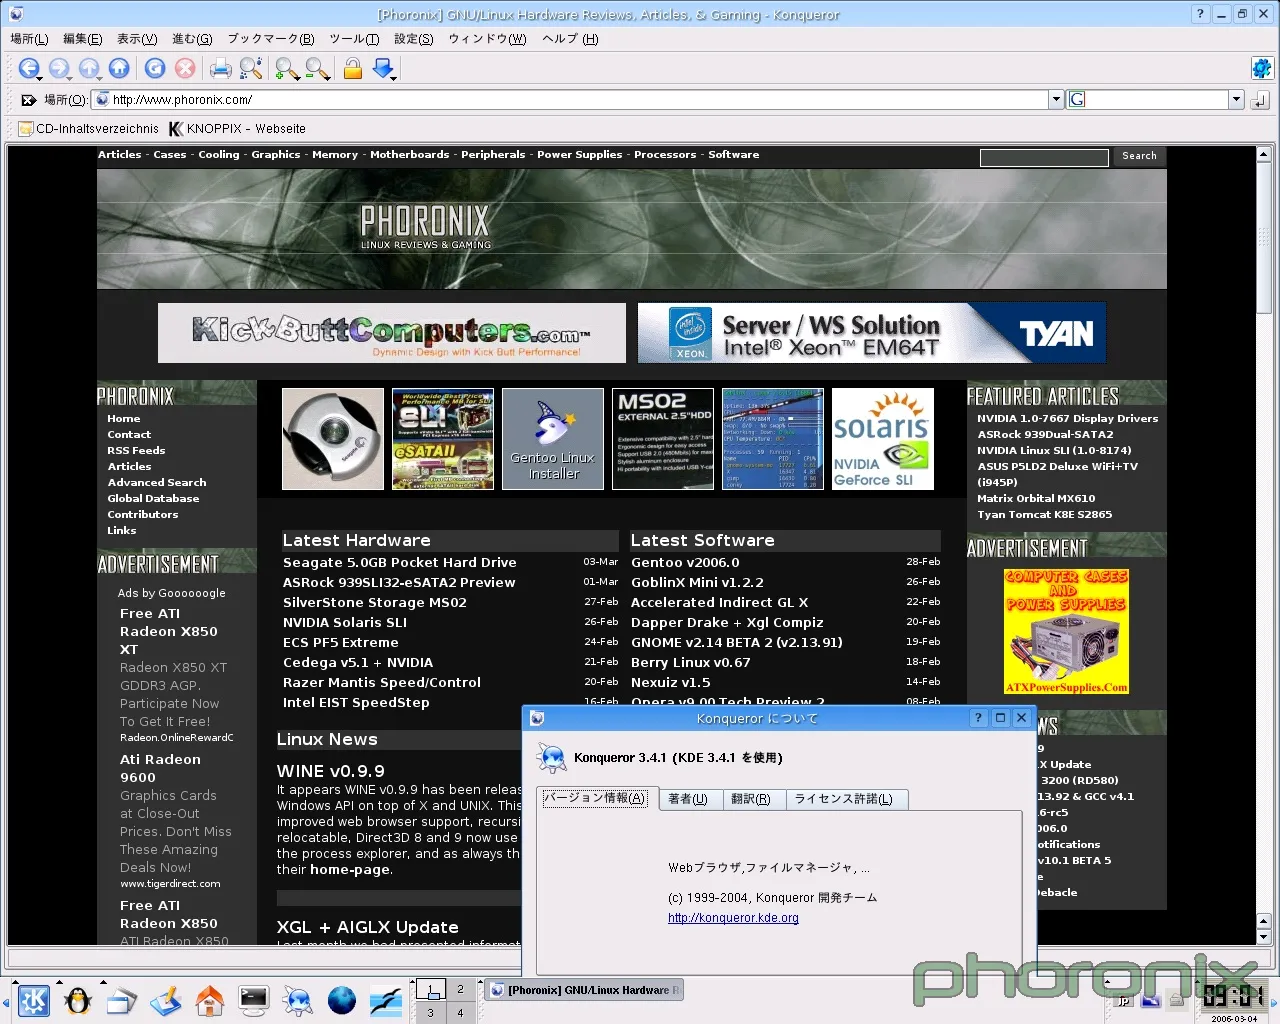This screenshot has width=1280, height=1024.
Task: Switch to virtual desktop 4 in pager
Action: pyautogui.click(x=460, y=1012)
